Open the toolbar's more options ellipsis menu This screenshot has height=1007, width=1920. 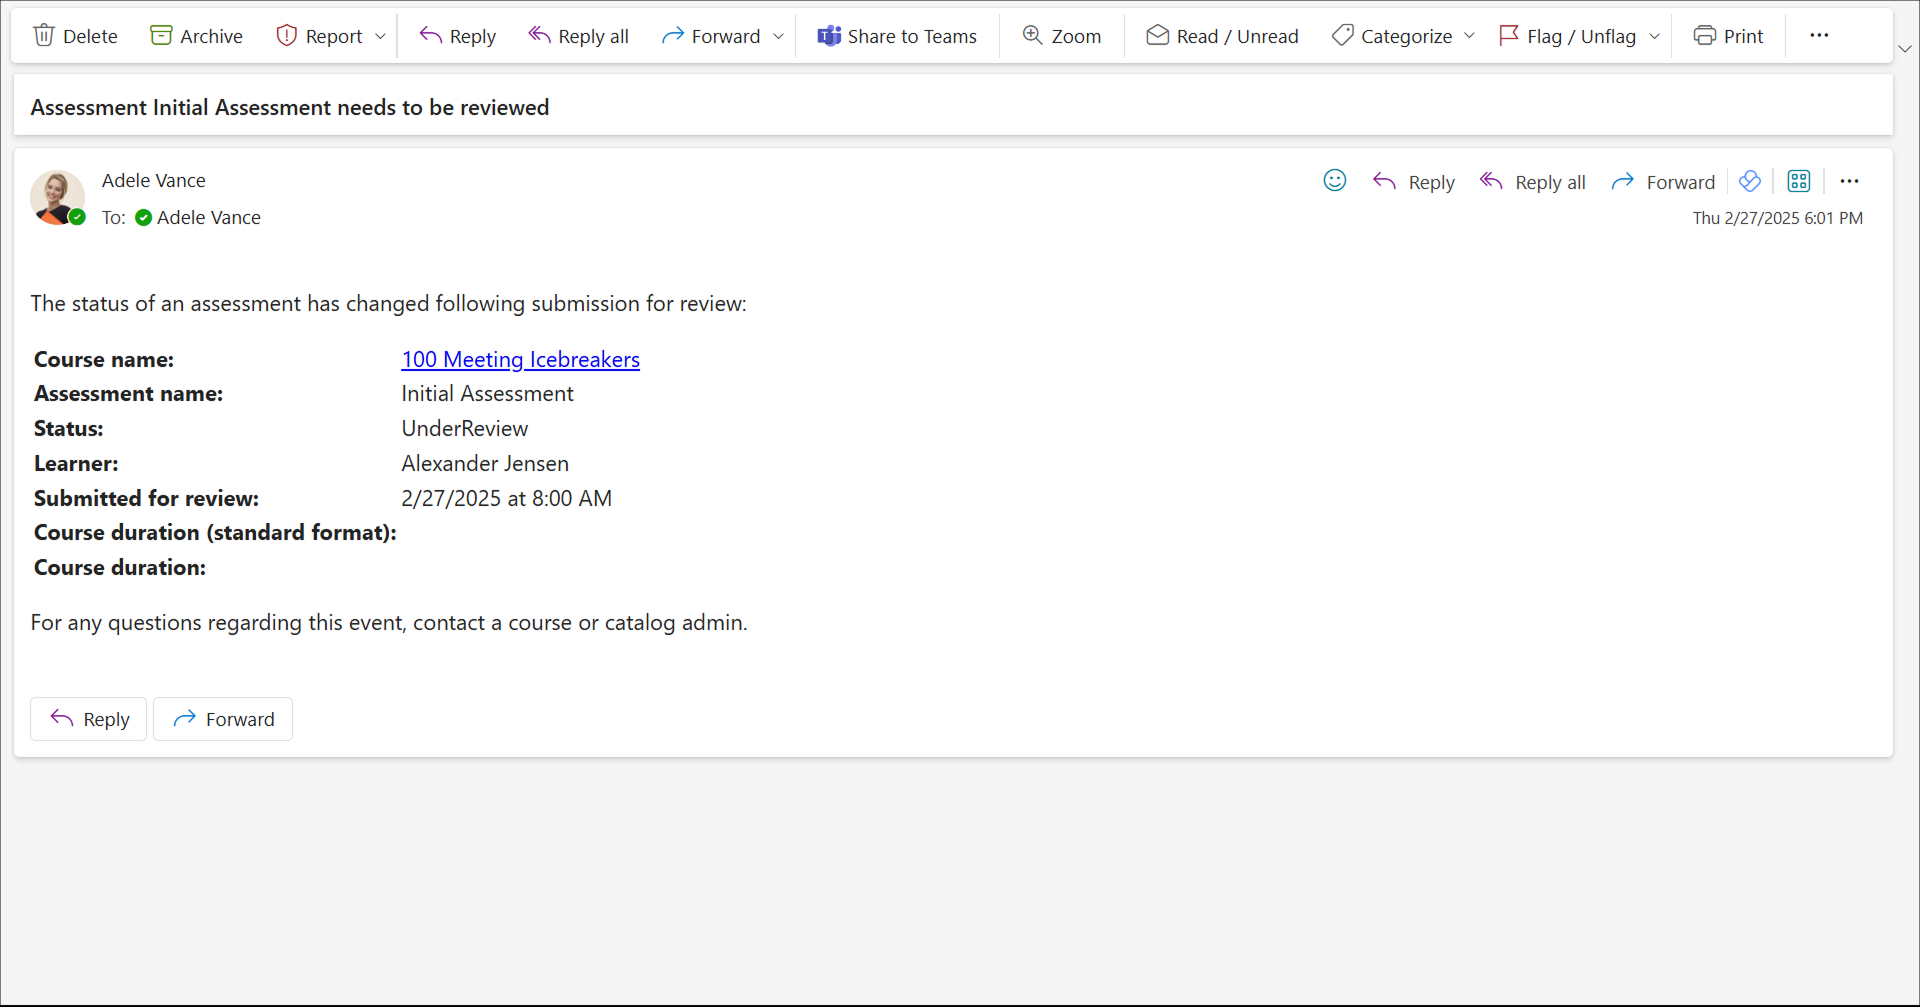1819,36
